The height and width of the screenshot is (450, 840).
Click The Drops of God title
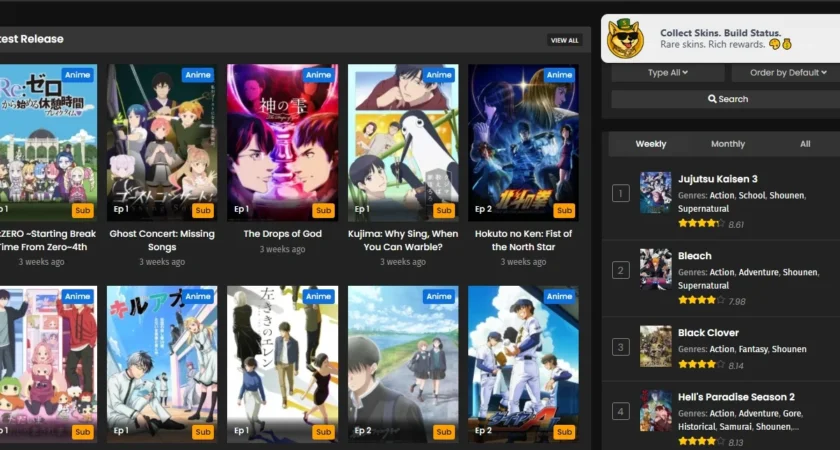282,234
